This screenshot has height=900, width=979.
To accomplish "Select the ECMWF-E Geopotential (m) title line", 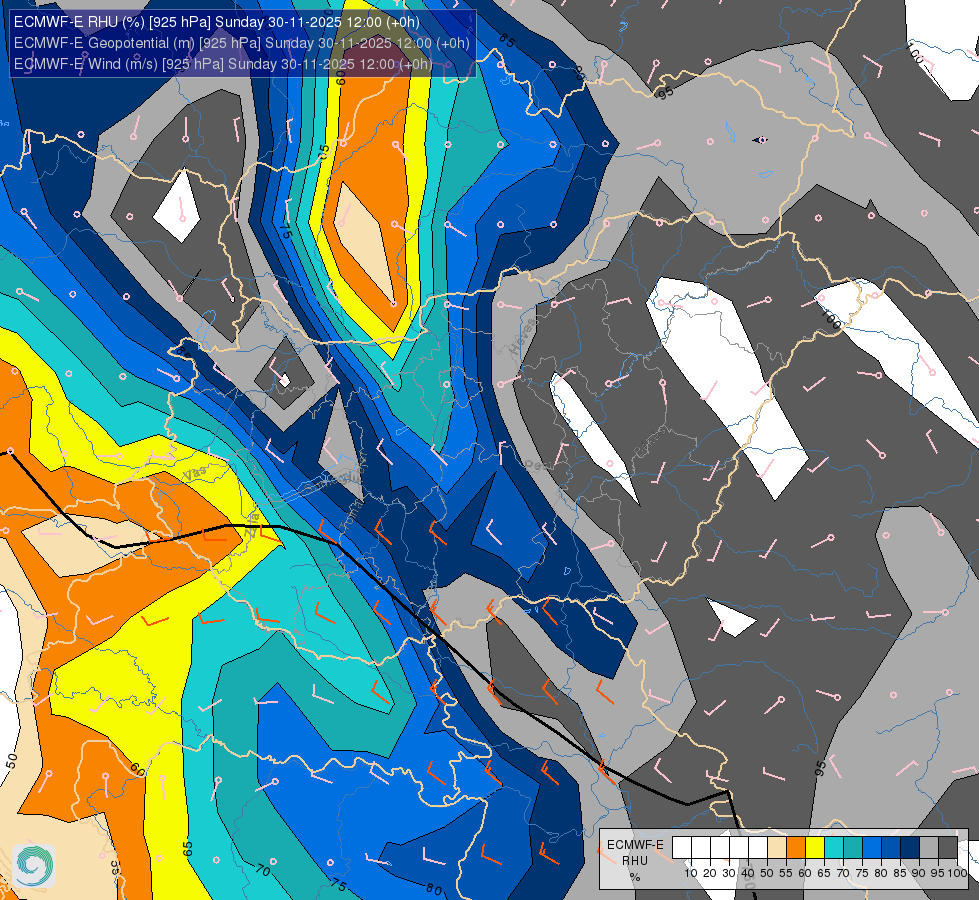I will coord(242,42).
